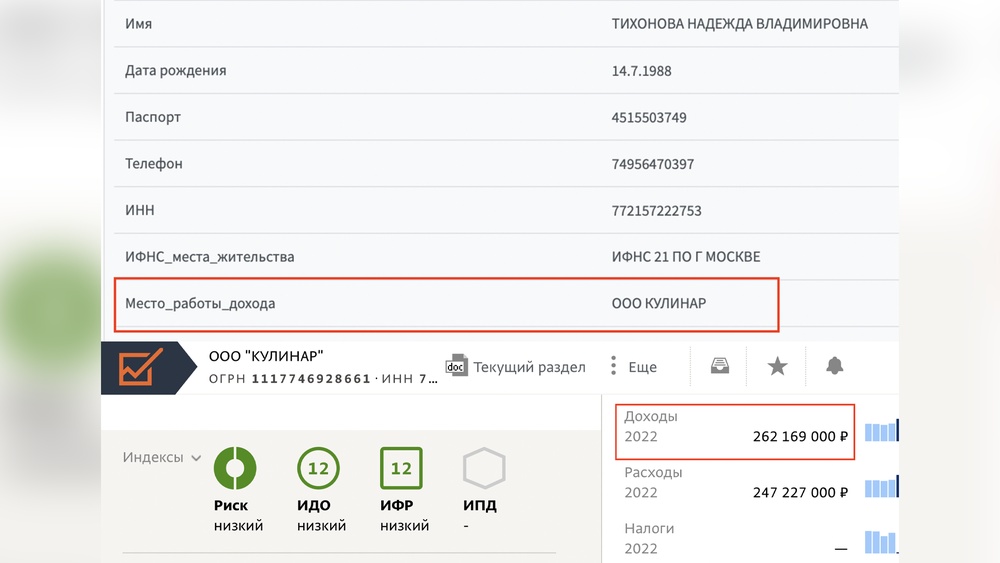Click the ИФР index square showing 12

pos(401,468)
